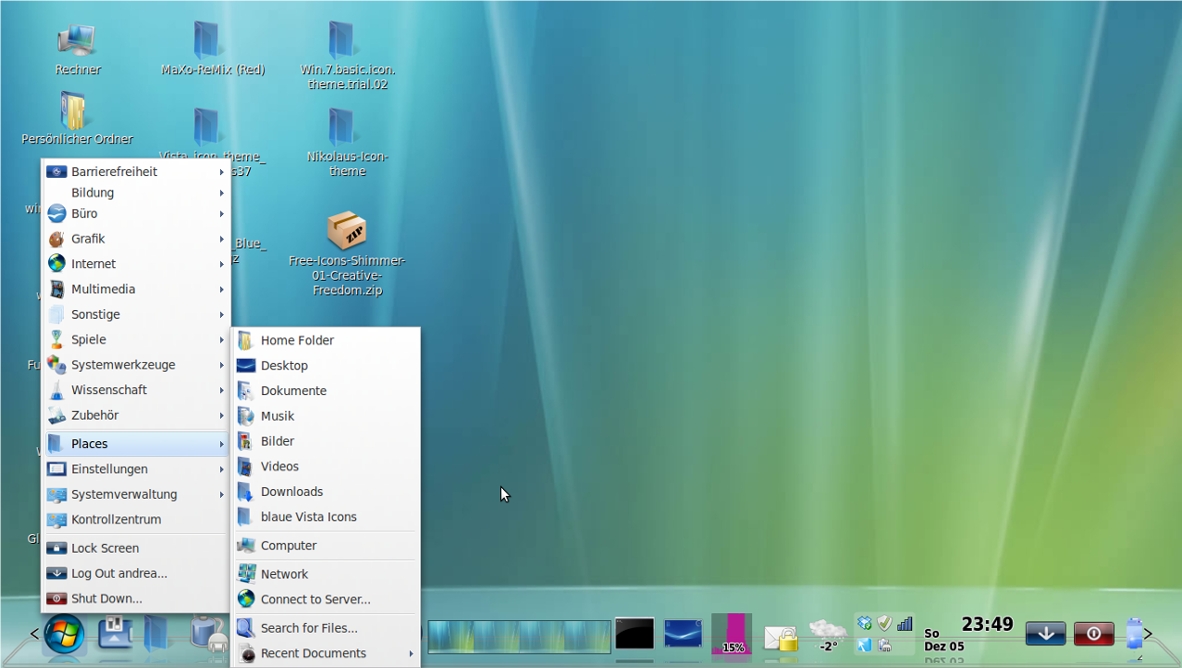Open Computer from Places submenu
The image size is (1182, 668).
coord(326,546)
